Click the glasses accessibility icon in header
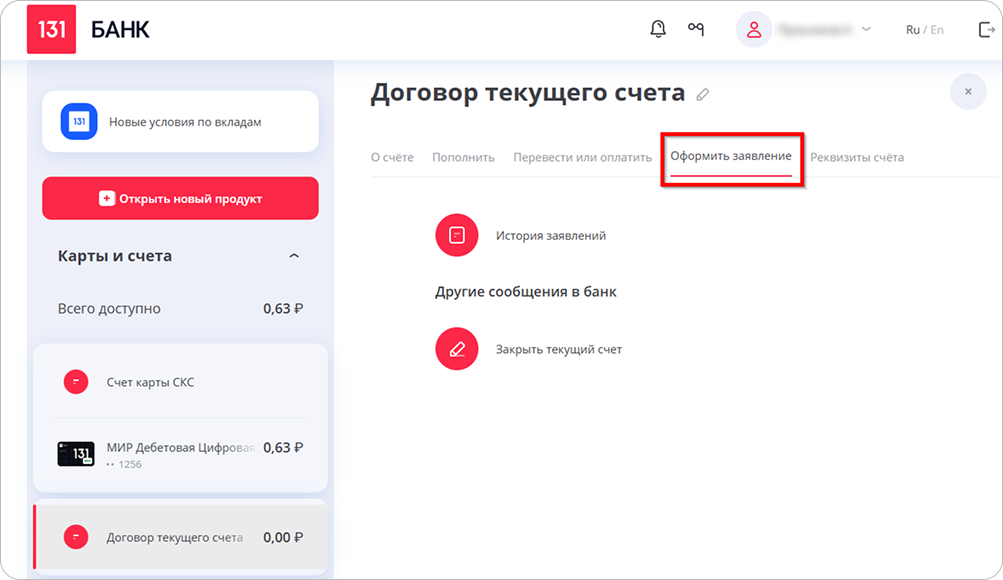The width and height of the screenshot is (1003, 580). [x=696, y=29]
